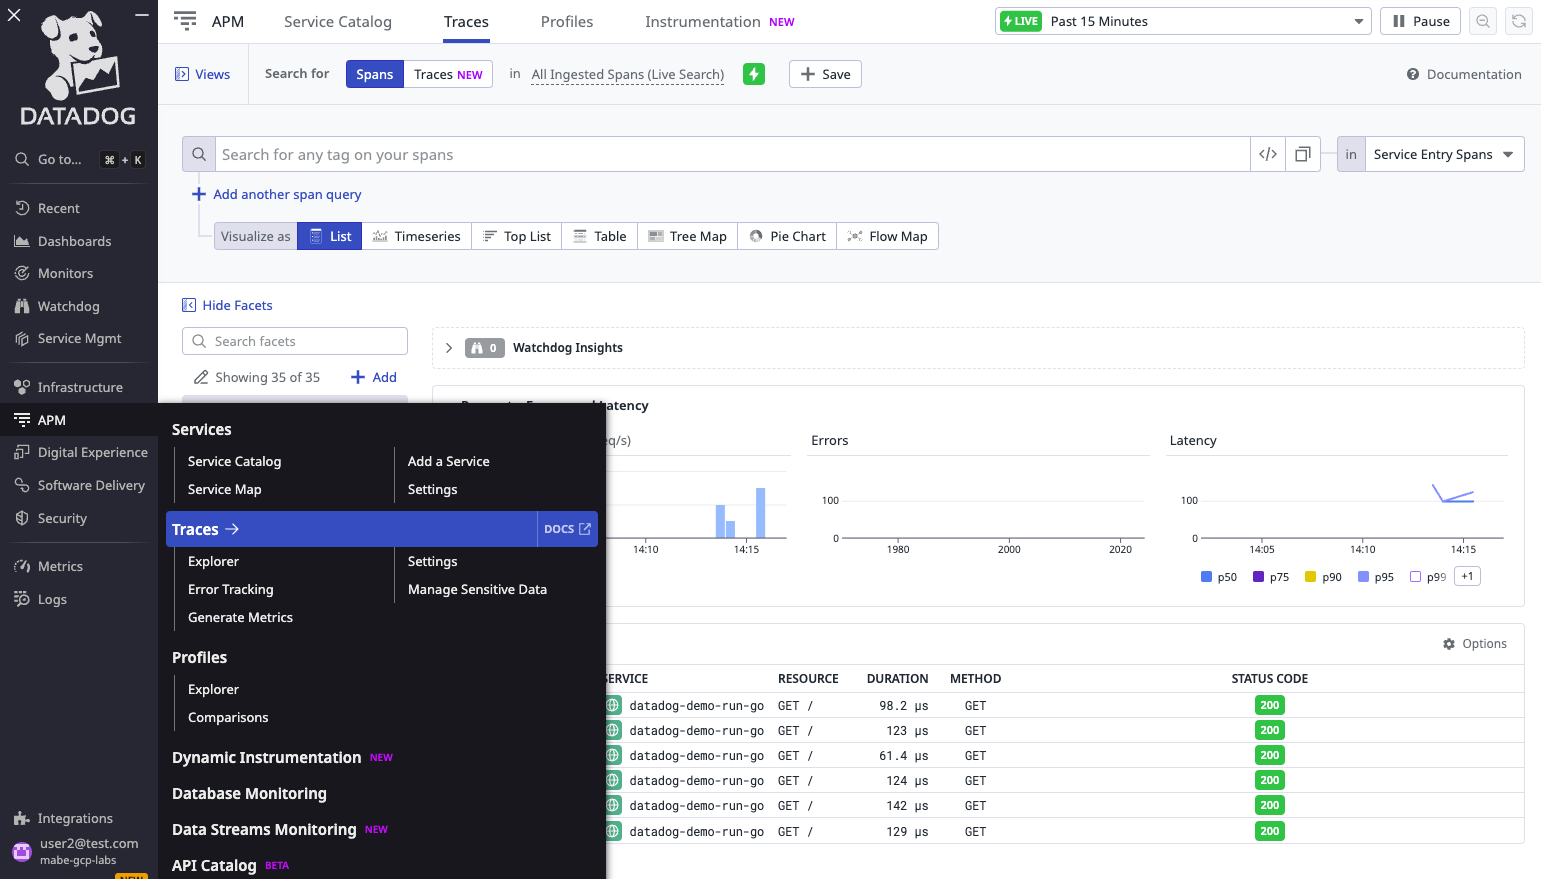Image resolution: width=1541 pixels, height=879 pixels.
Task: Open the Past 15 Minutes time dropdown
Action: (x=1183, y=21)
